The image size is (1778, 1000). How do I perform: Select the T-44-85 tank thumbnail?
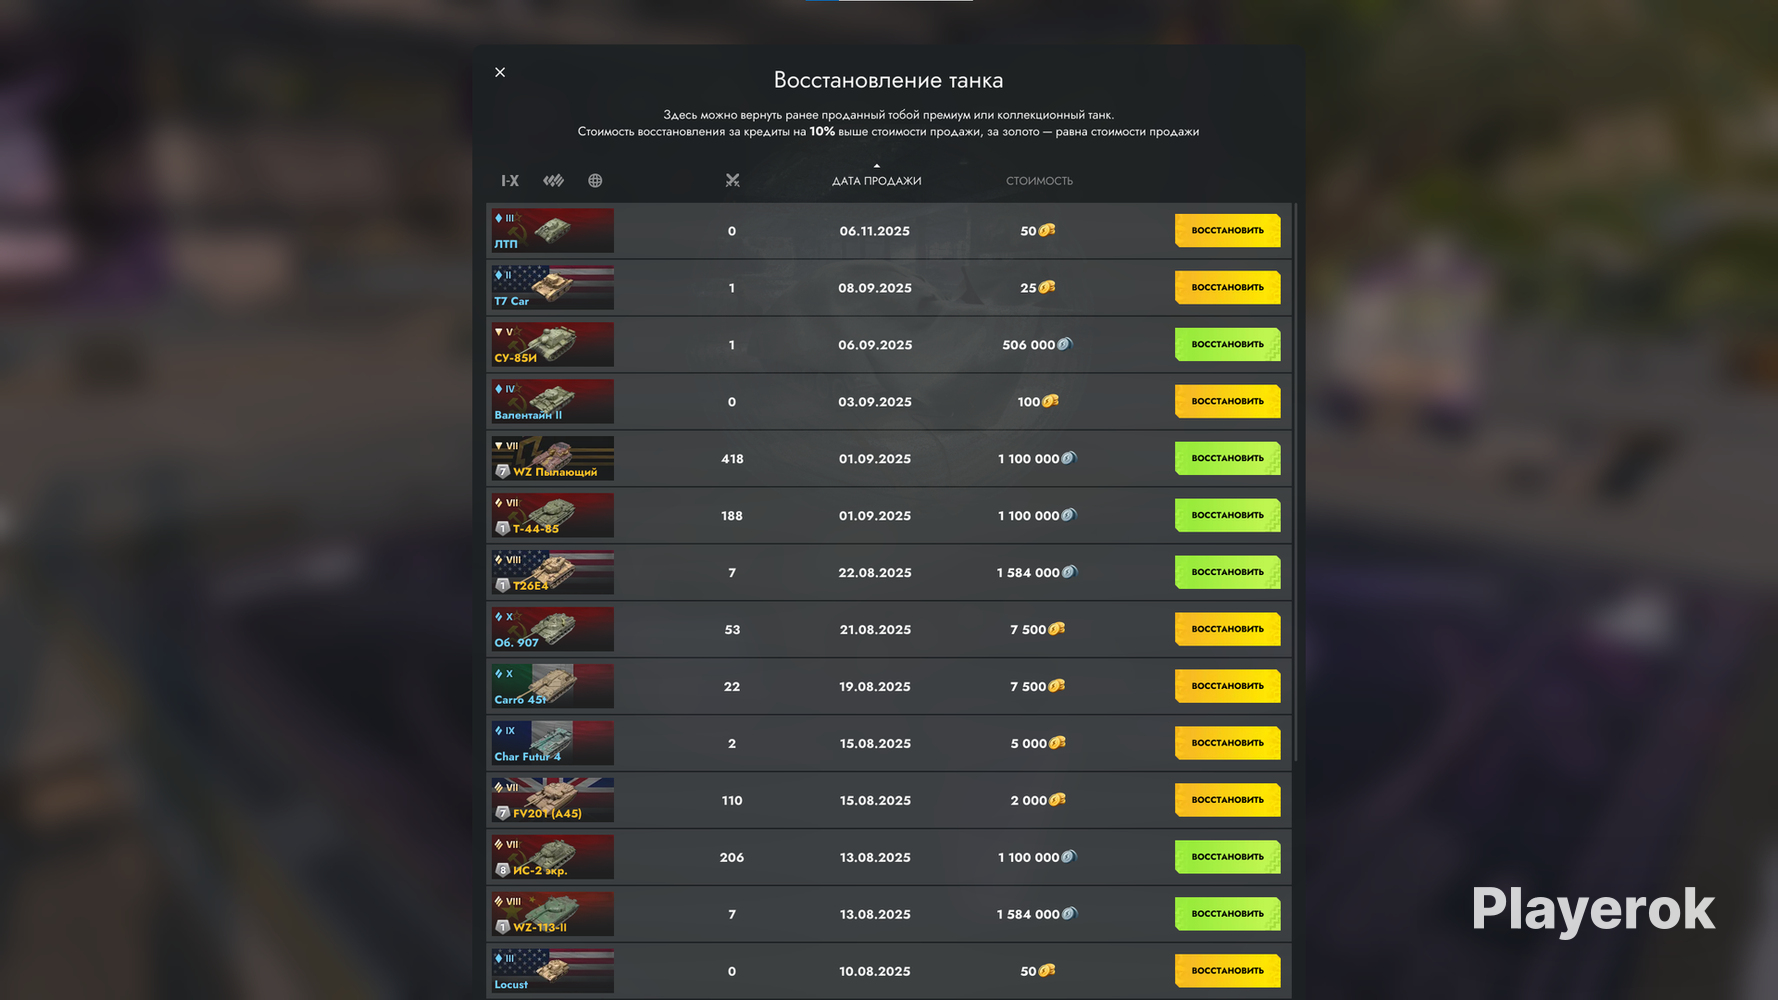(x=552, y=516)
